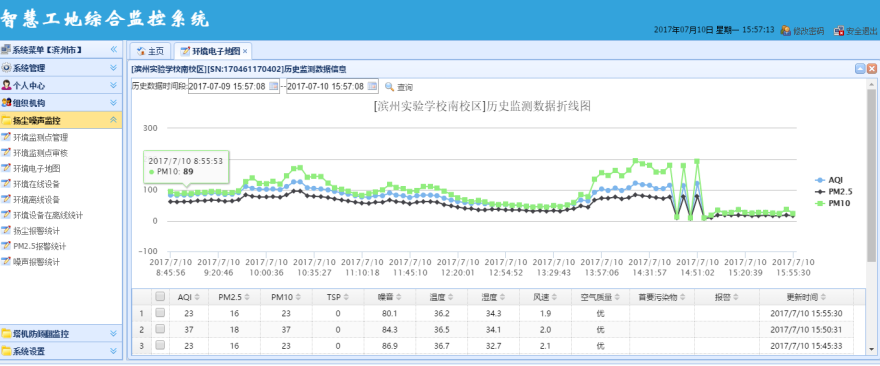This screenshot has height=366, width=880.
Task: Click the 安全退出 logout icon
Action: (839, 30)
